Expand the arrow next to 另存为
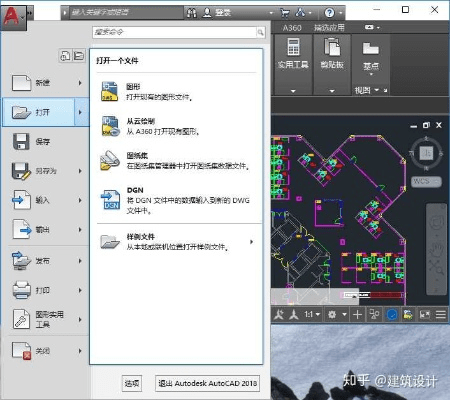 pyautogui.click(x=80, y=171)
